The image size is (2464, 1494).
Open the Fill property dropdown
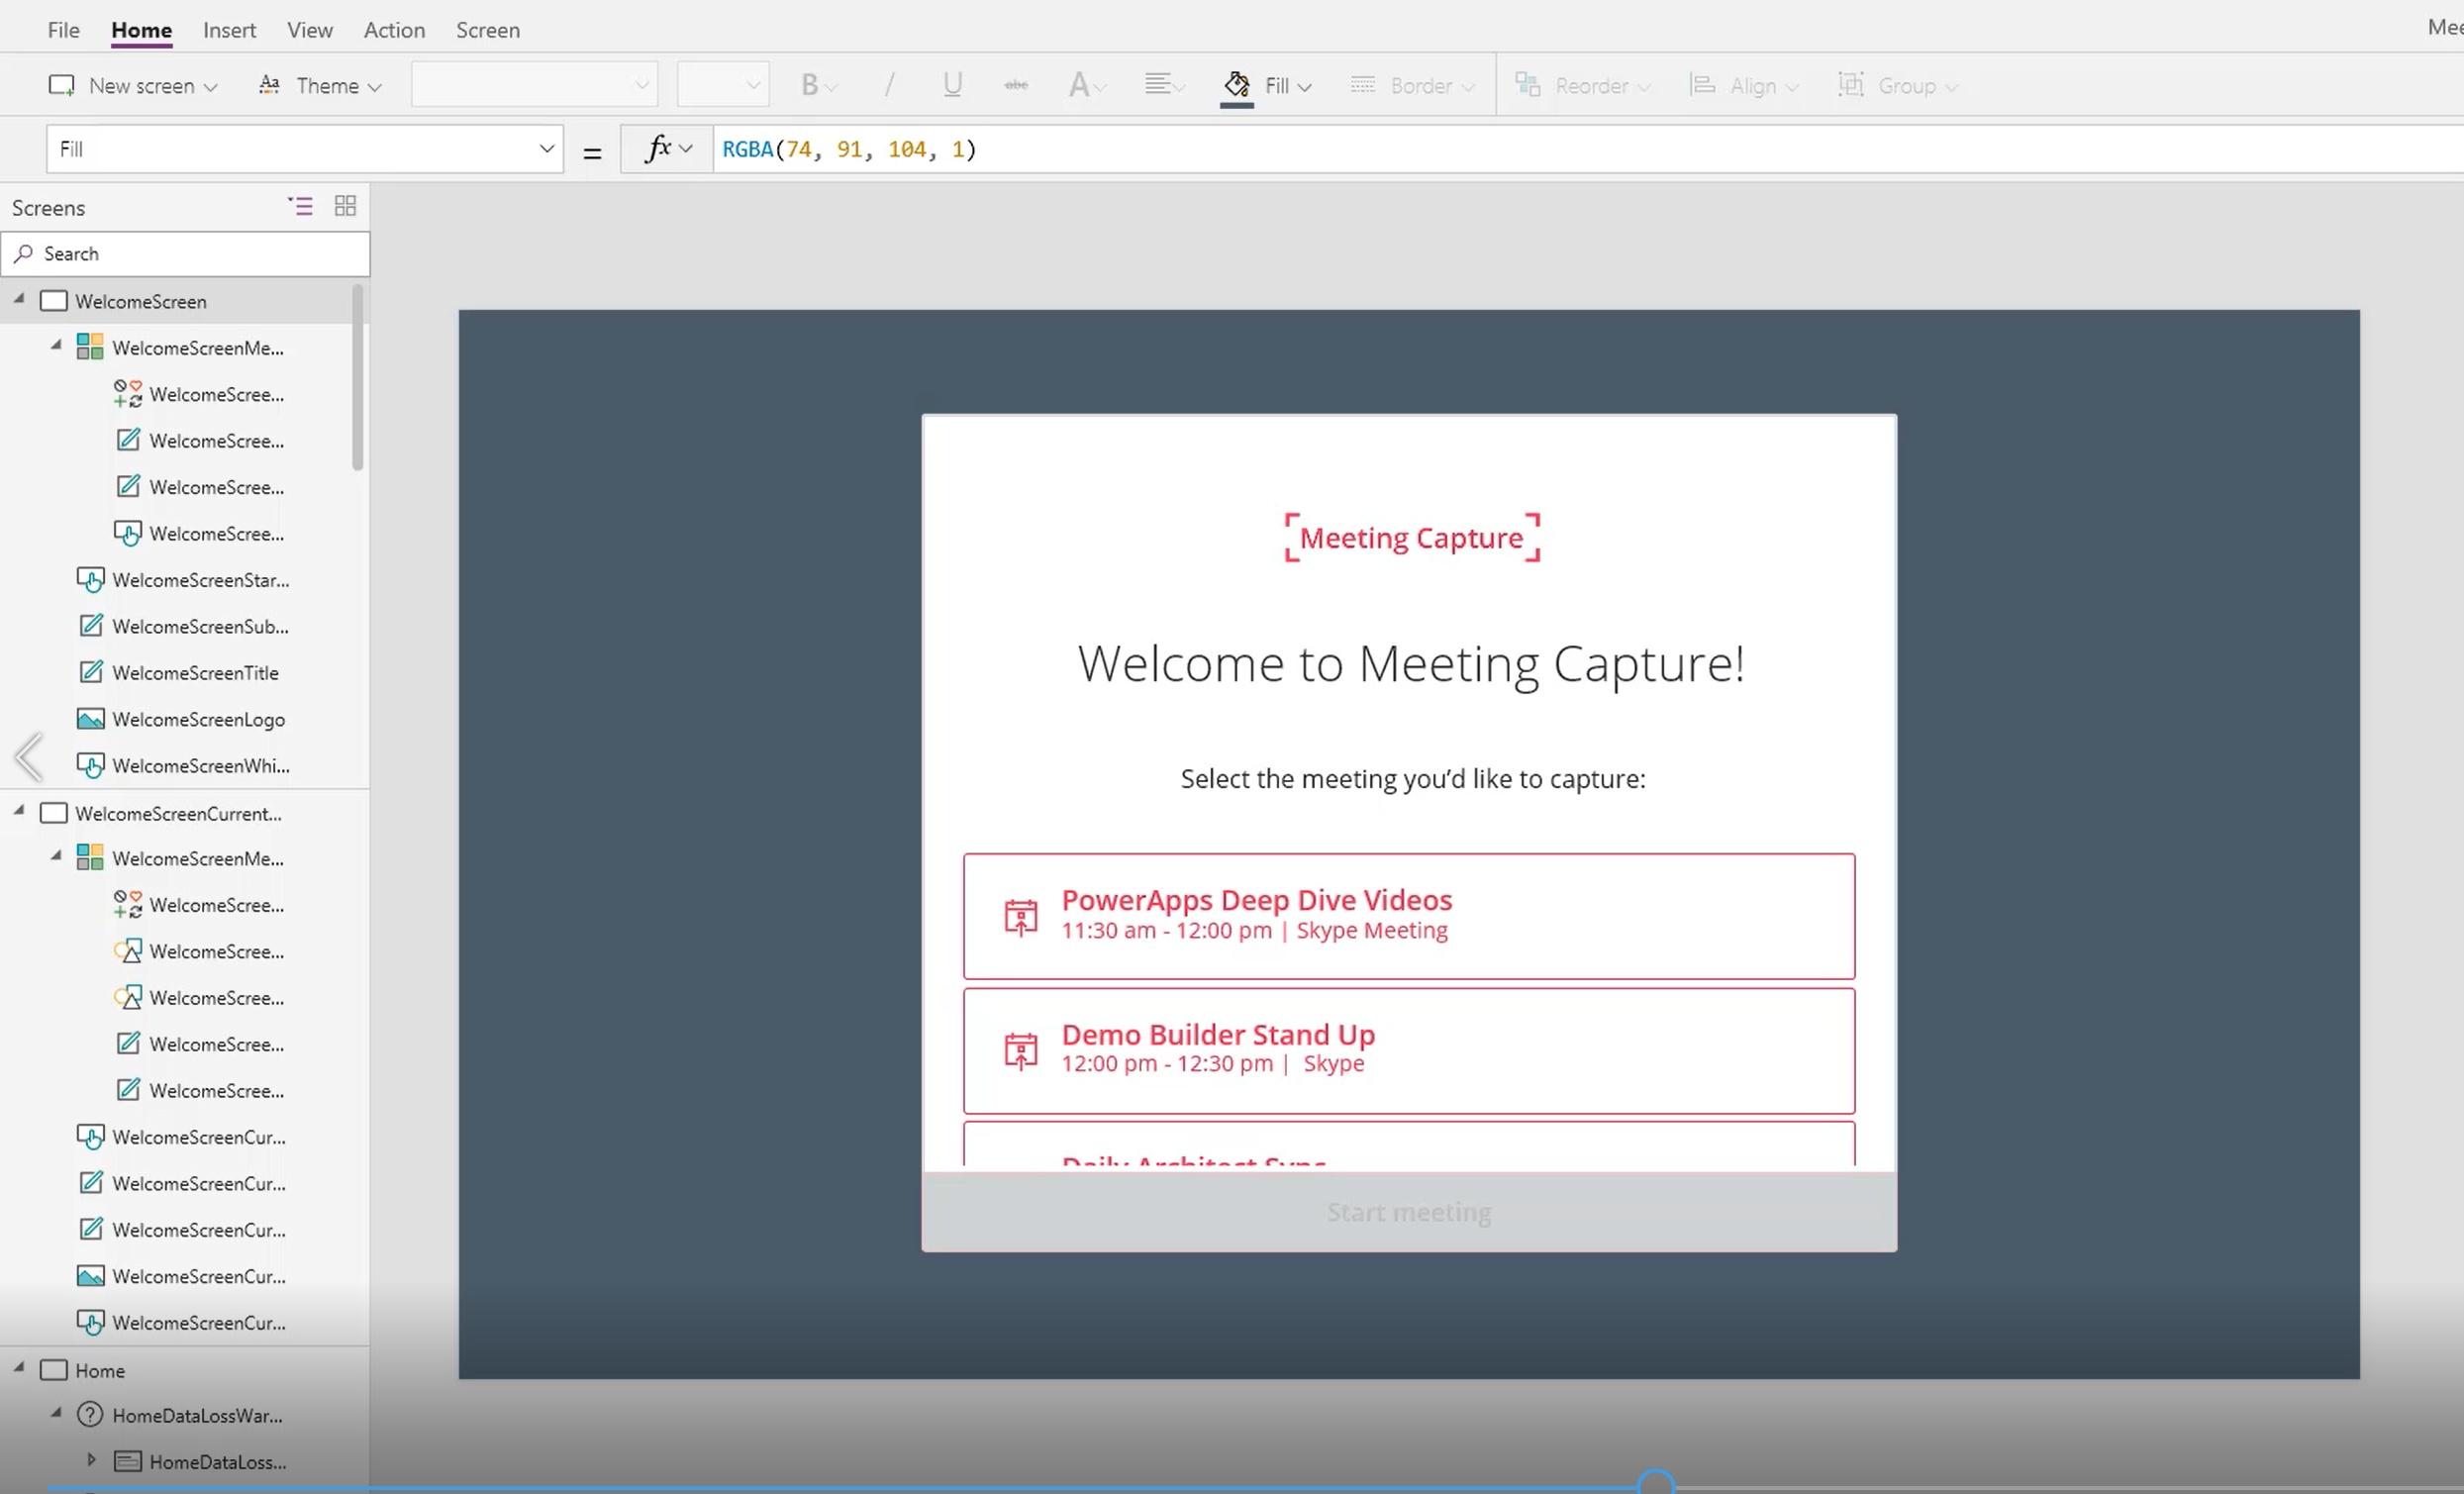546,149
